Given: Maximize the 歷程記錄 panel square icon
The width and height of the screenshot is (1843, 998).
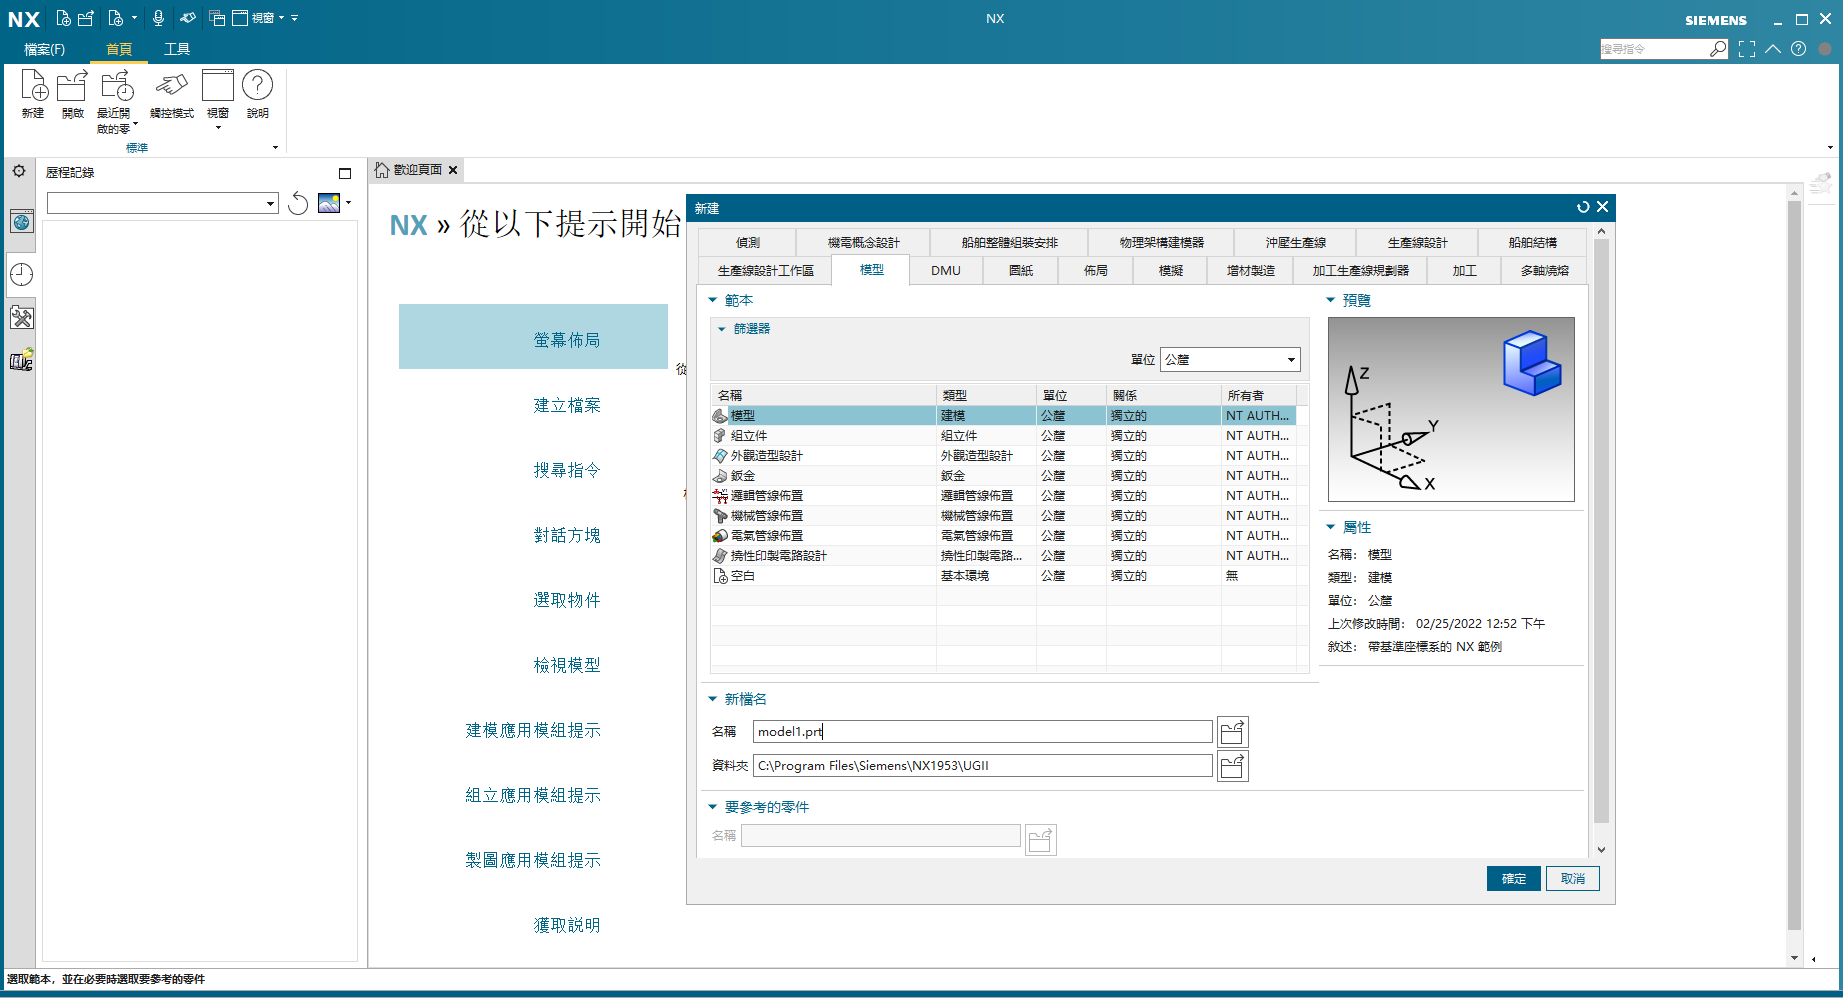Looking at the screenshot, I should [x=345, y=173].
